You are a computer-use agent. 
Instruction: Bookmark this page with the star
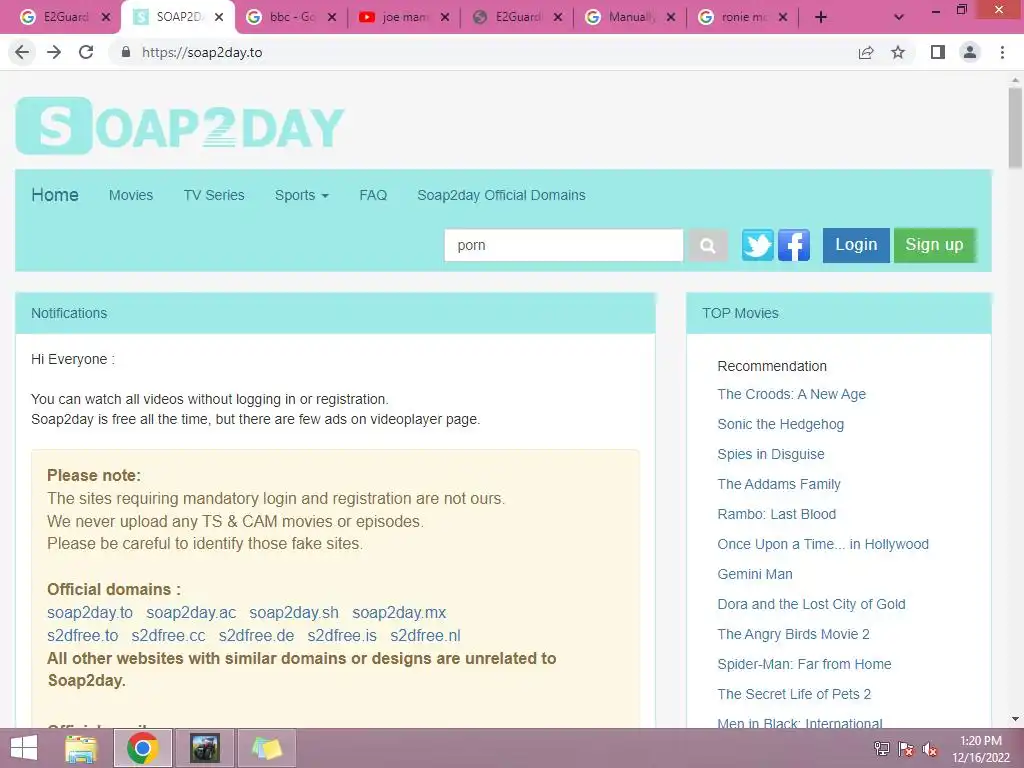coord(898,52)
